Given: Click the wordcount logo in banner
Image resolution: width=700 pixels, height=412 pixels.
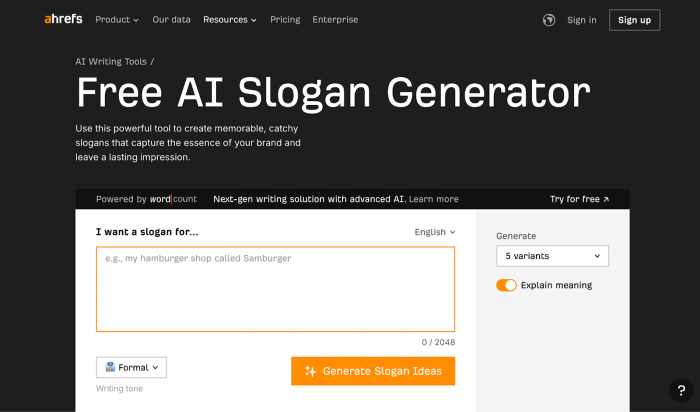Looking at the screenshot, I should (x=173, y=199).
